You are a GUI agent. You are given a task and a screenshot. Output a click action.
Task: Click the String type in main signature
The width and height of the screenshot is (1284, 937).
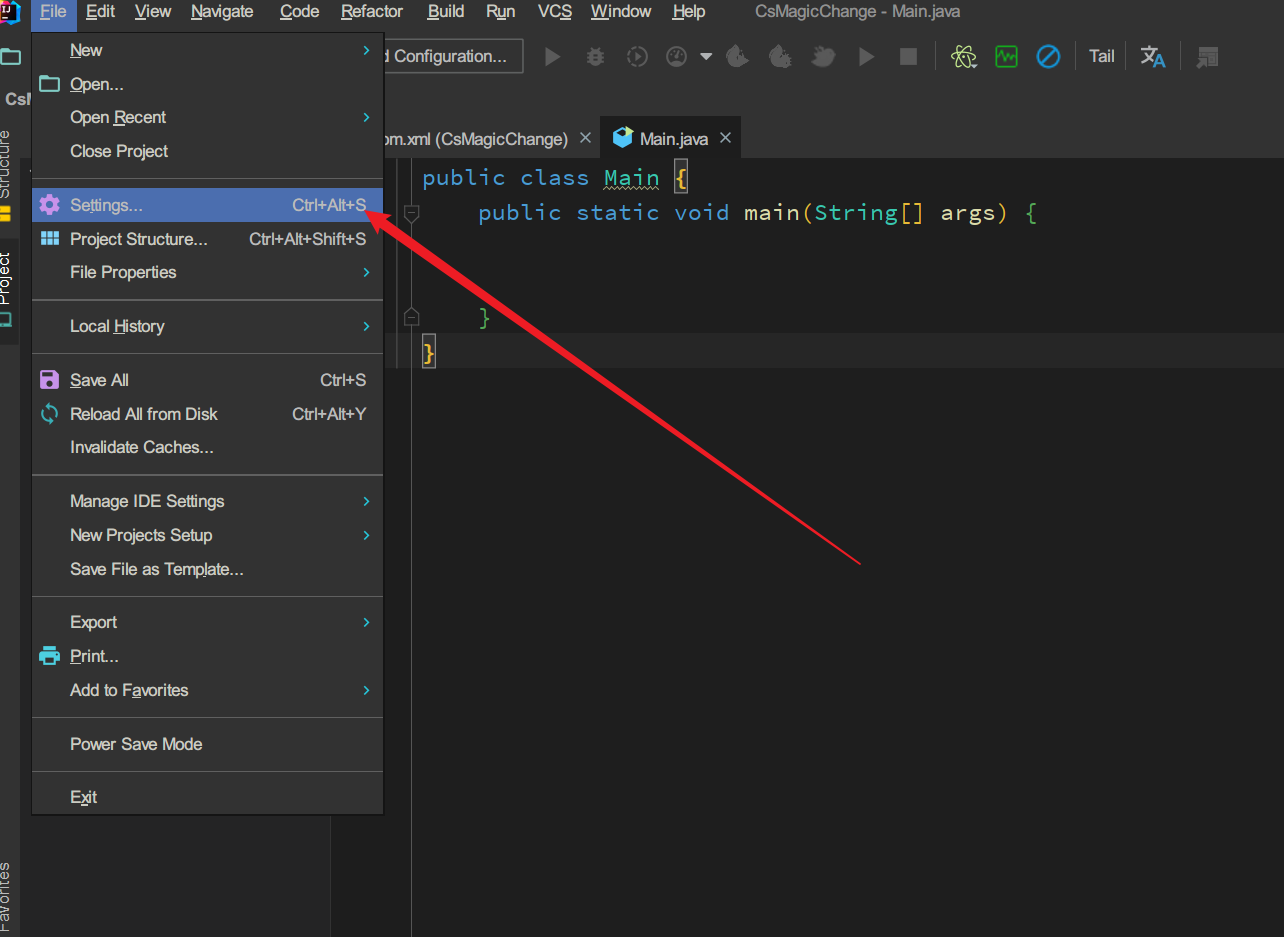[x=856, y=213]
